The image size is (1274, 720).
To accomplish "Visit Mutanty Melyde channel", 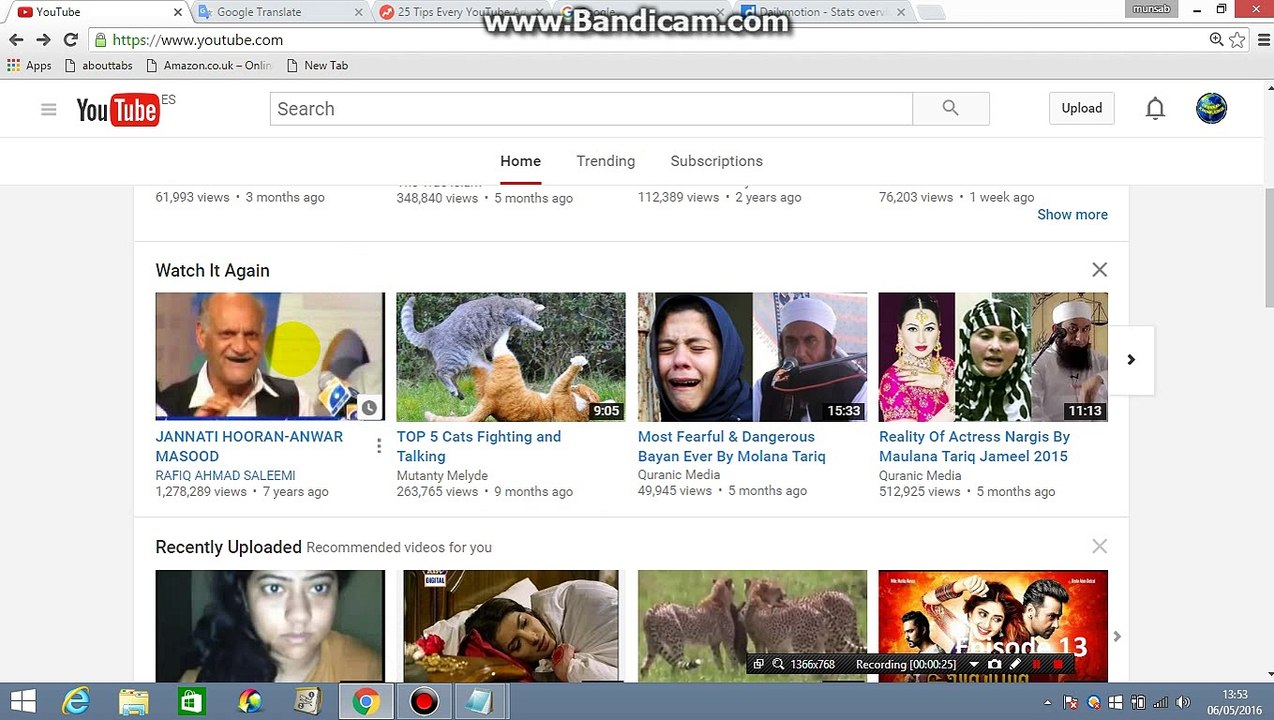I will 442,476.
